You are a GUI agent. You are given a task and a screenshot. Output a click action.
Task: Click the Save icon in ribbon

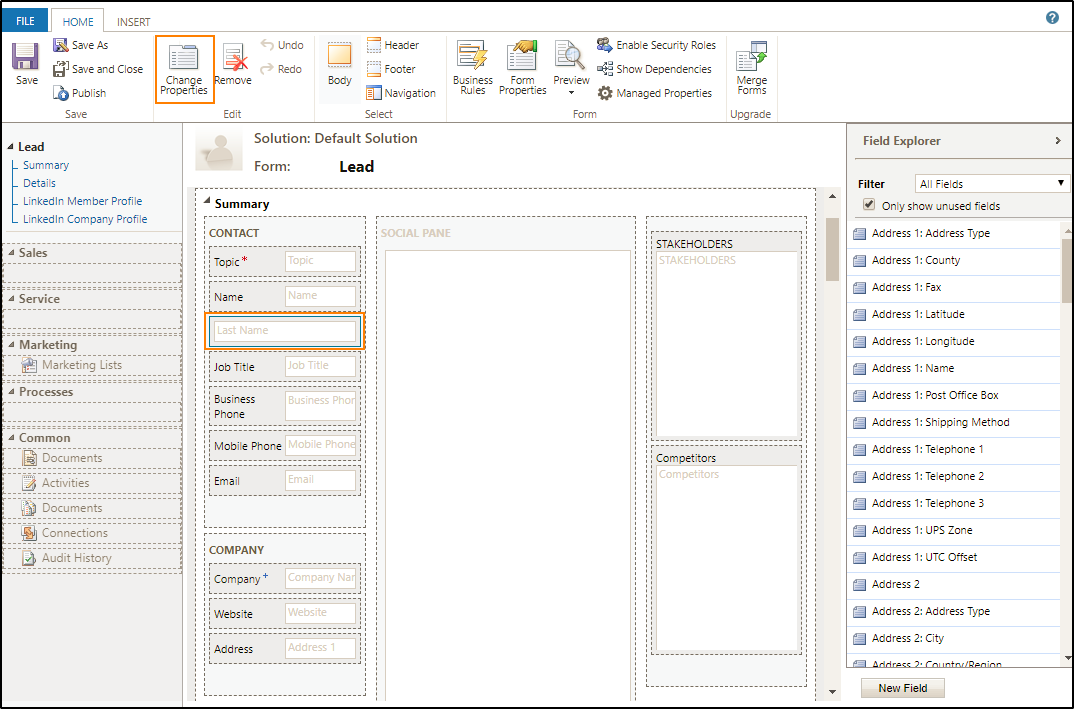tap(26, 64)
